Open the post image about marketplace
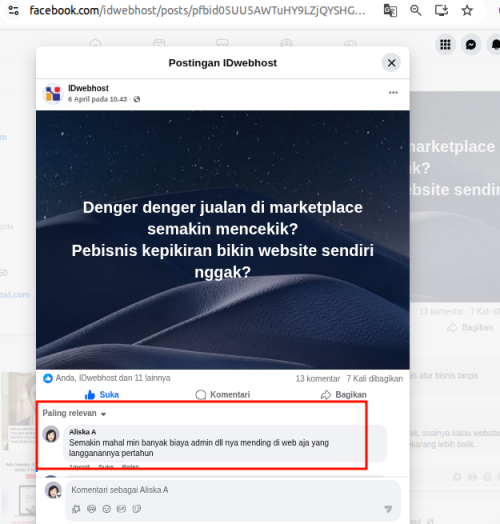 tap(223, 240)
